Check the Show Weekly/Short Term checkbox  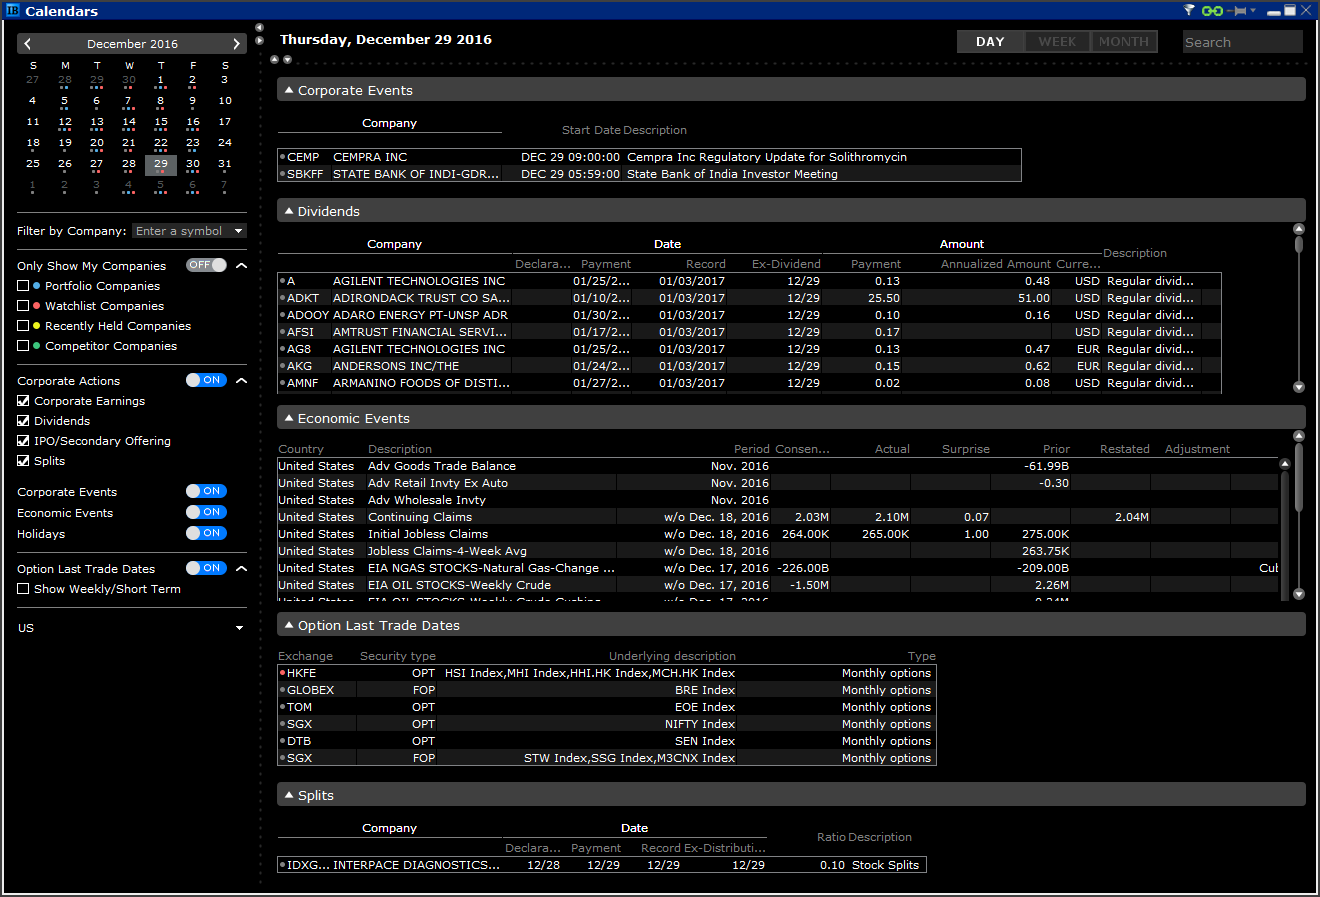pyautogui.click(x=23, y=589)
